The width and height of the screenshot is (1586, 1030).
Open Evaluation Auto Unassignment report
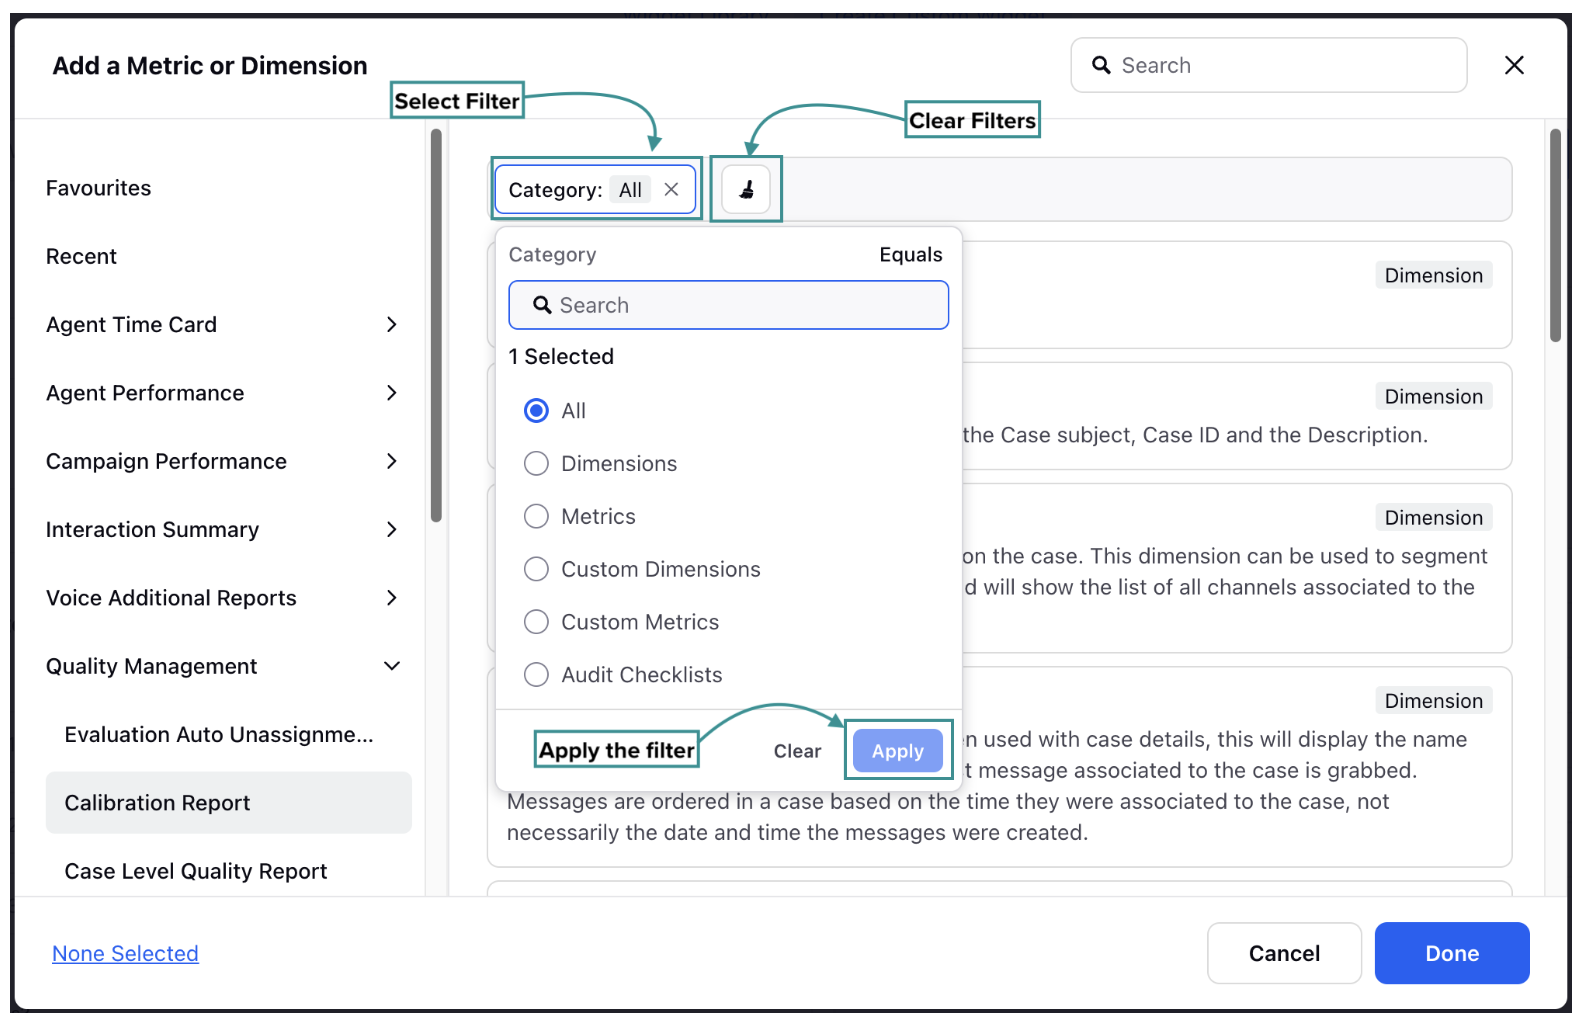pos(219,735)
